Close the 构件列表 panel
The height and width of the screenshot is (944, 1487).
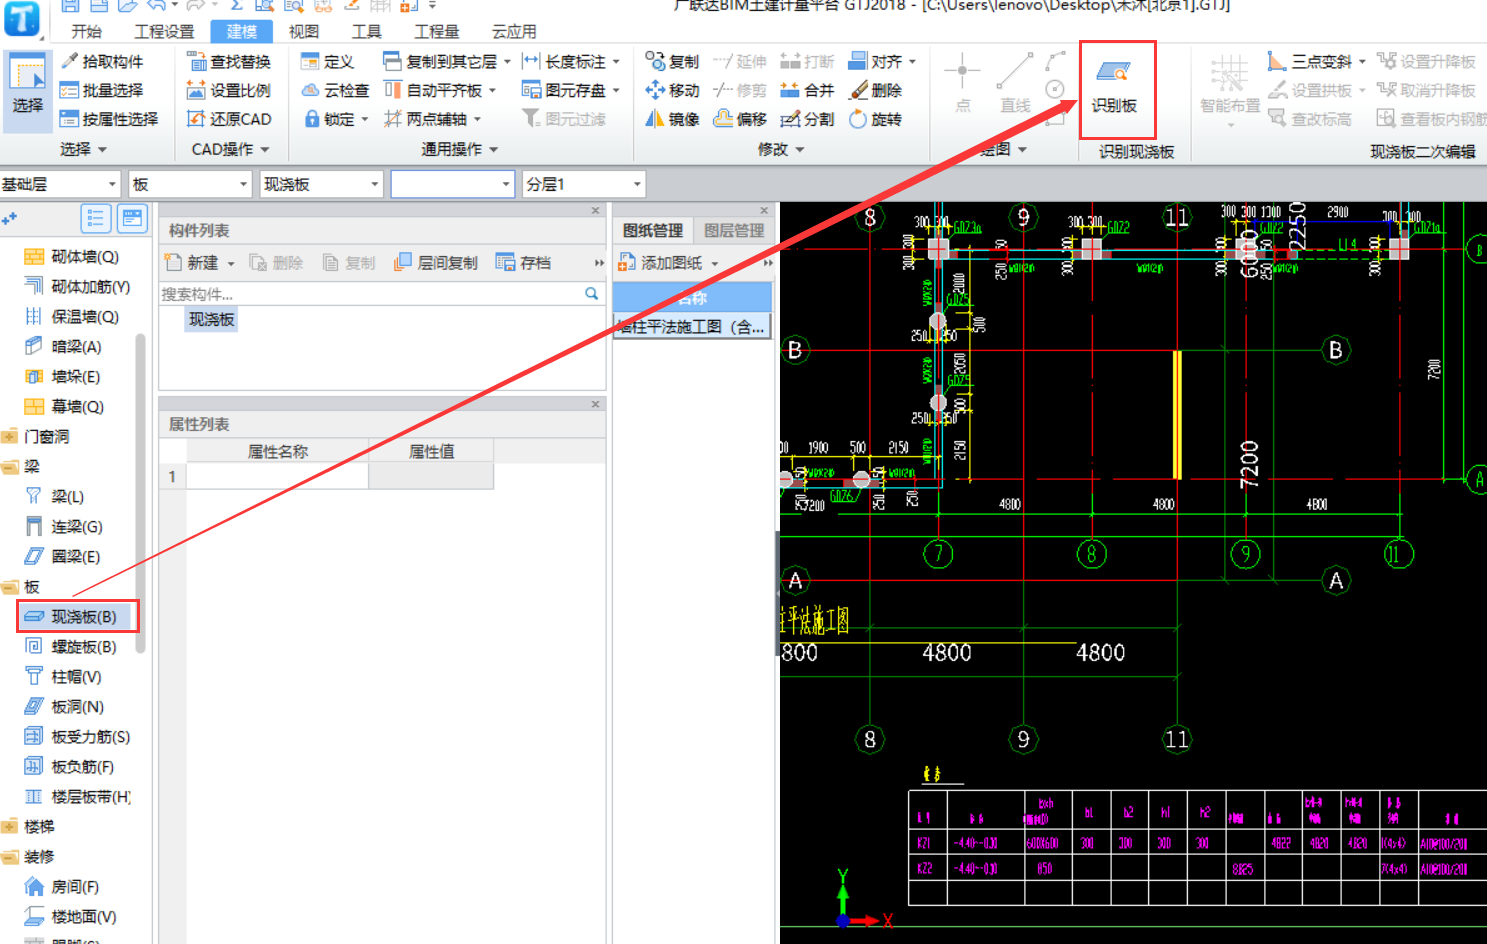[x=595, y=211]
